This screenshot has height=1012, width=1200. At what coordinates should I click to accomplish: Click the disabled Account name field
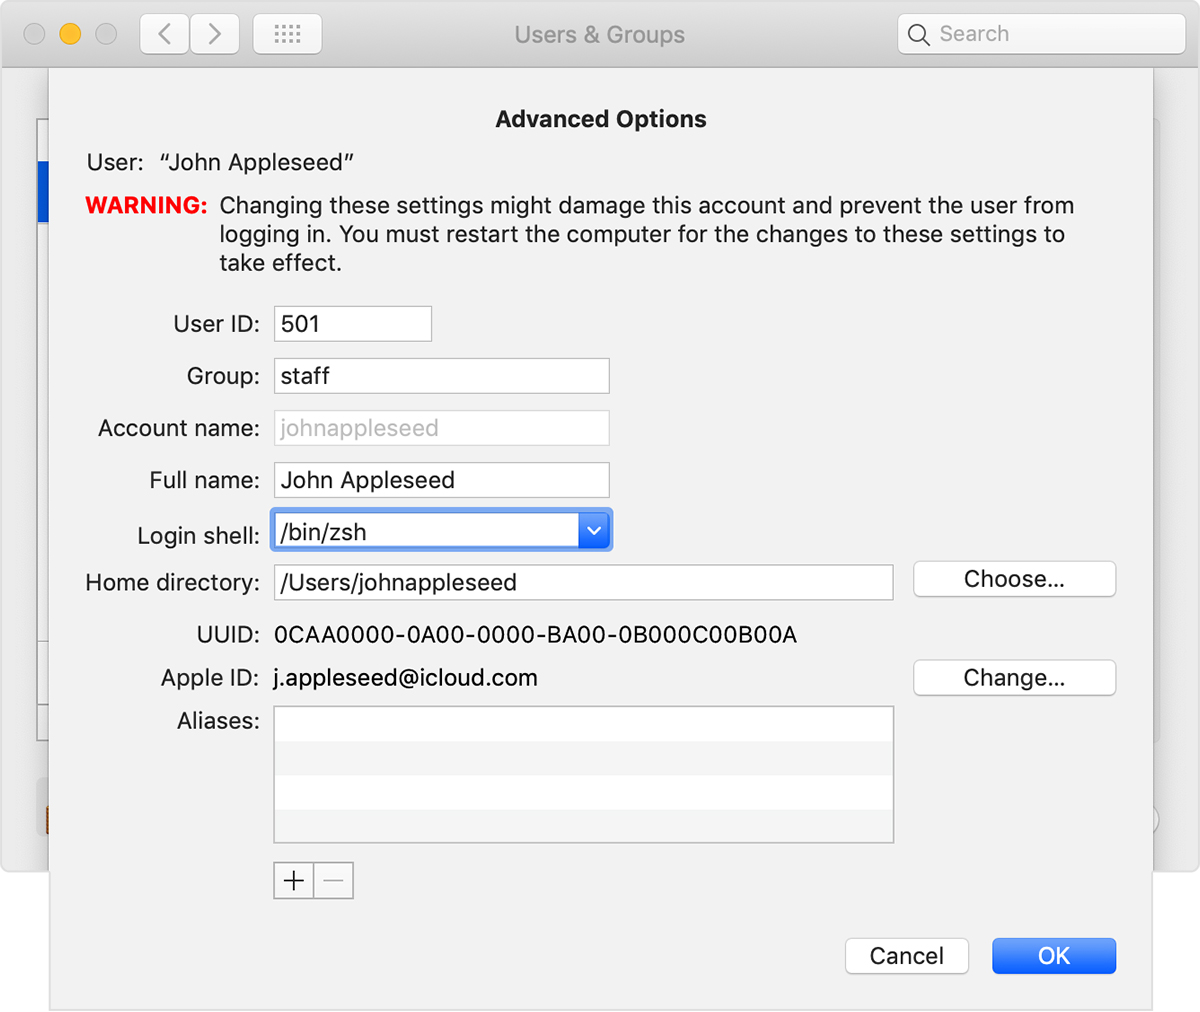(441, 428)
